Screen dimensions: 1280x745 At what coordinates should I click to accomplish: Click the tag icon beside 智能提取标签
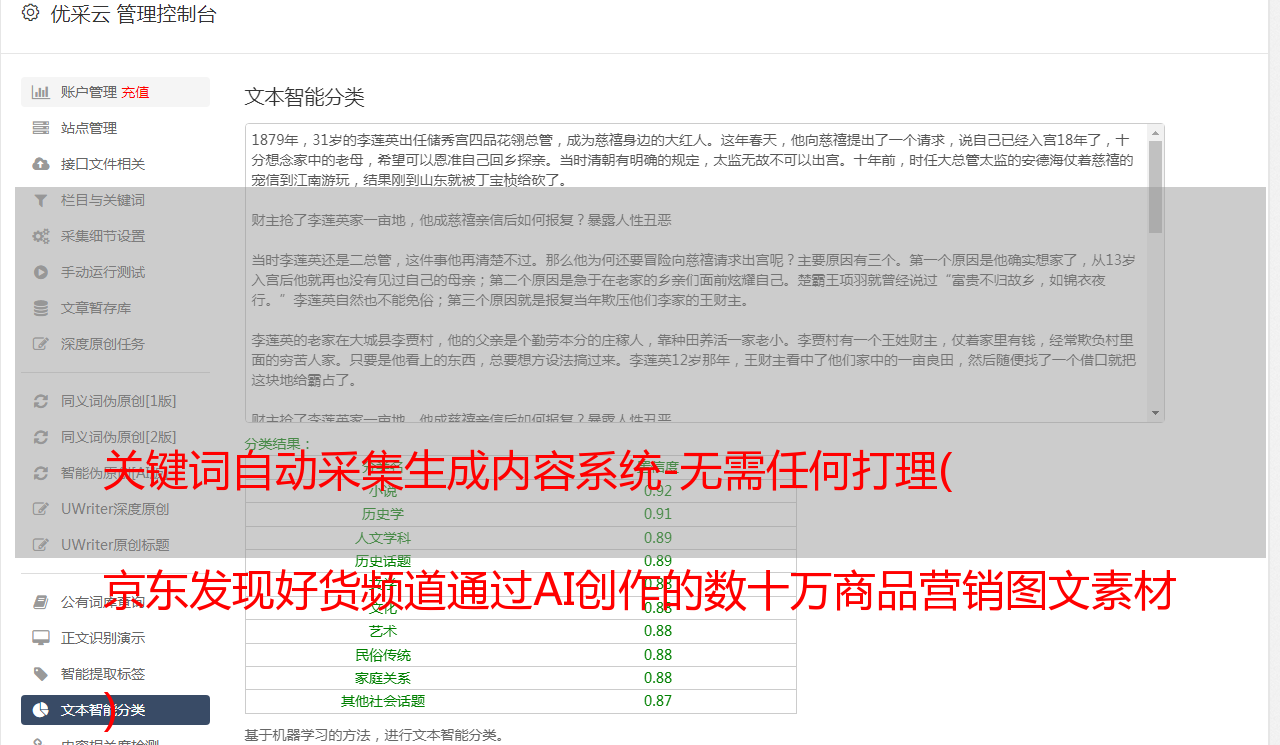(41, 674)
